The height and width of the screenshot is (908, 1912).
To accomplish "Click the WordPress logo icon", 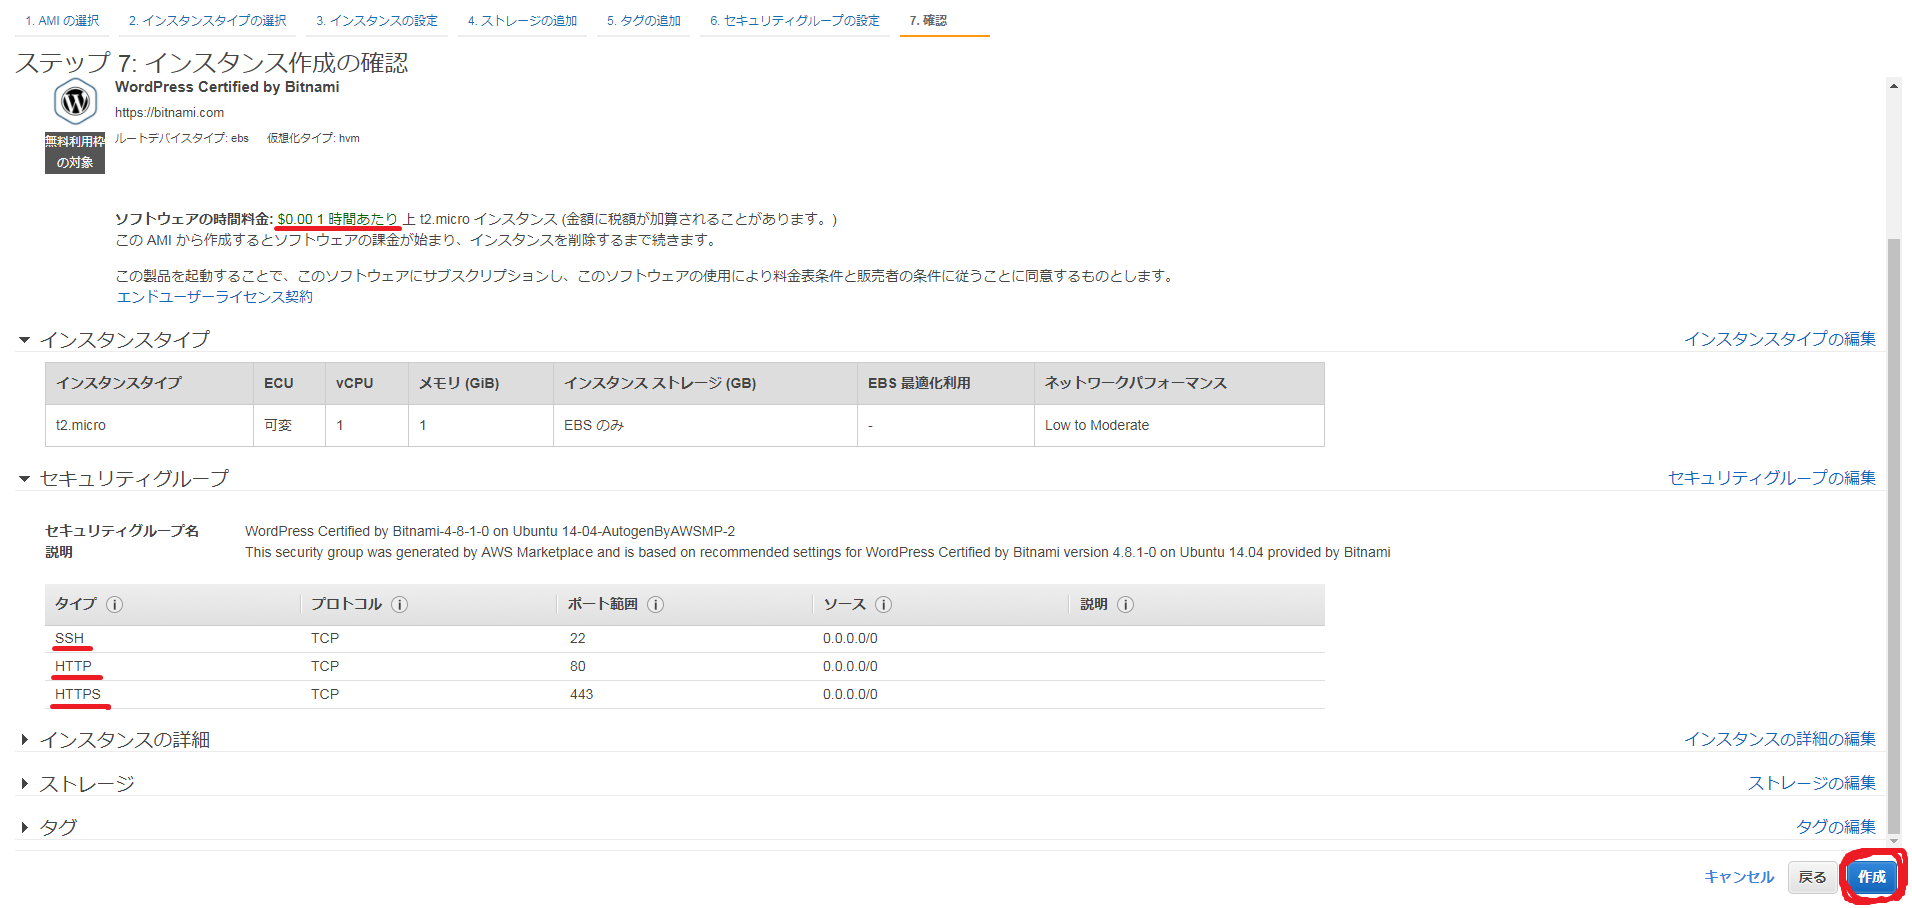I will pos(75,102).
